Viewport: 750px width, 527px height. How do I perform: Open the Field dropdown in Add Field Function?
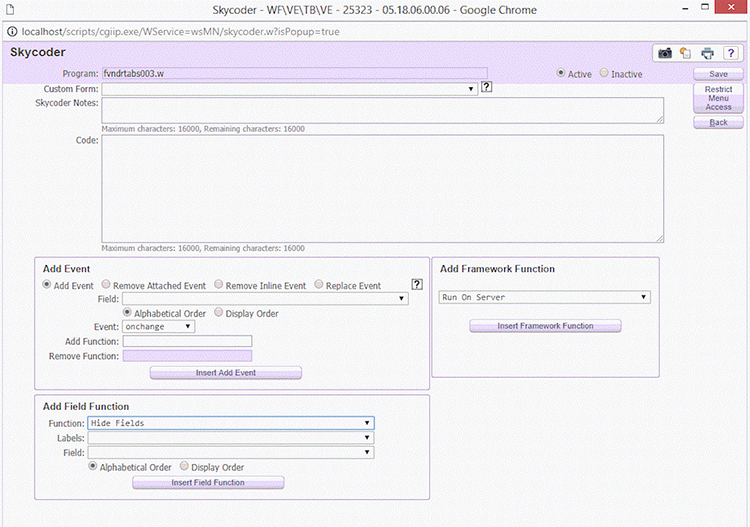(x=231, y=452)
